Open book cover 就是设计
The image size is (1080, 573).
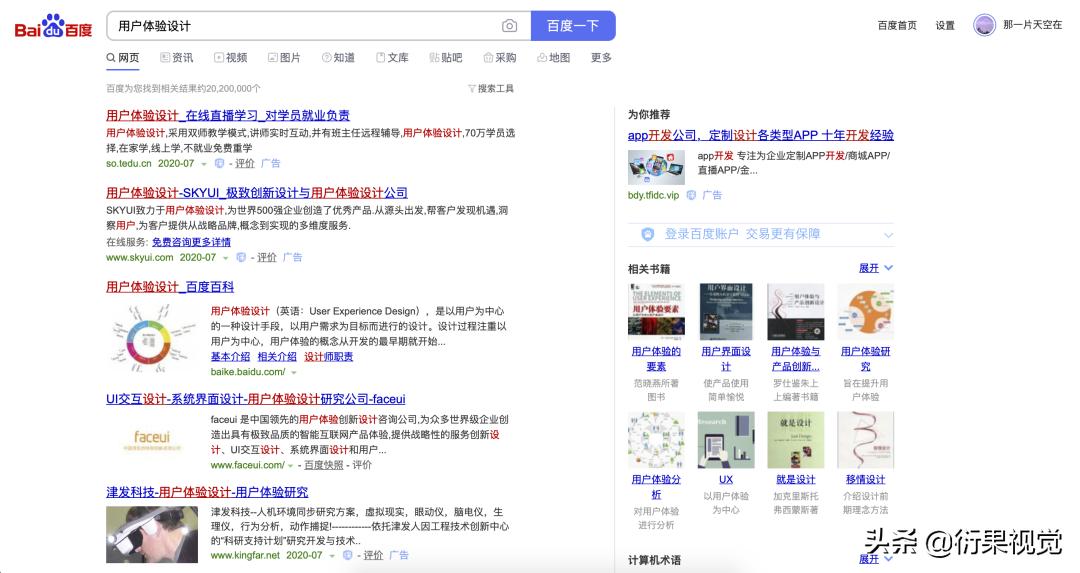click(796, 440)
